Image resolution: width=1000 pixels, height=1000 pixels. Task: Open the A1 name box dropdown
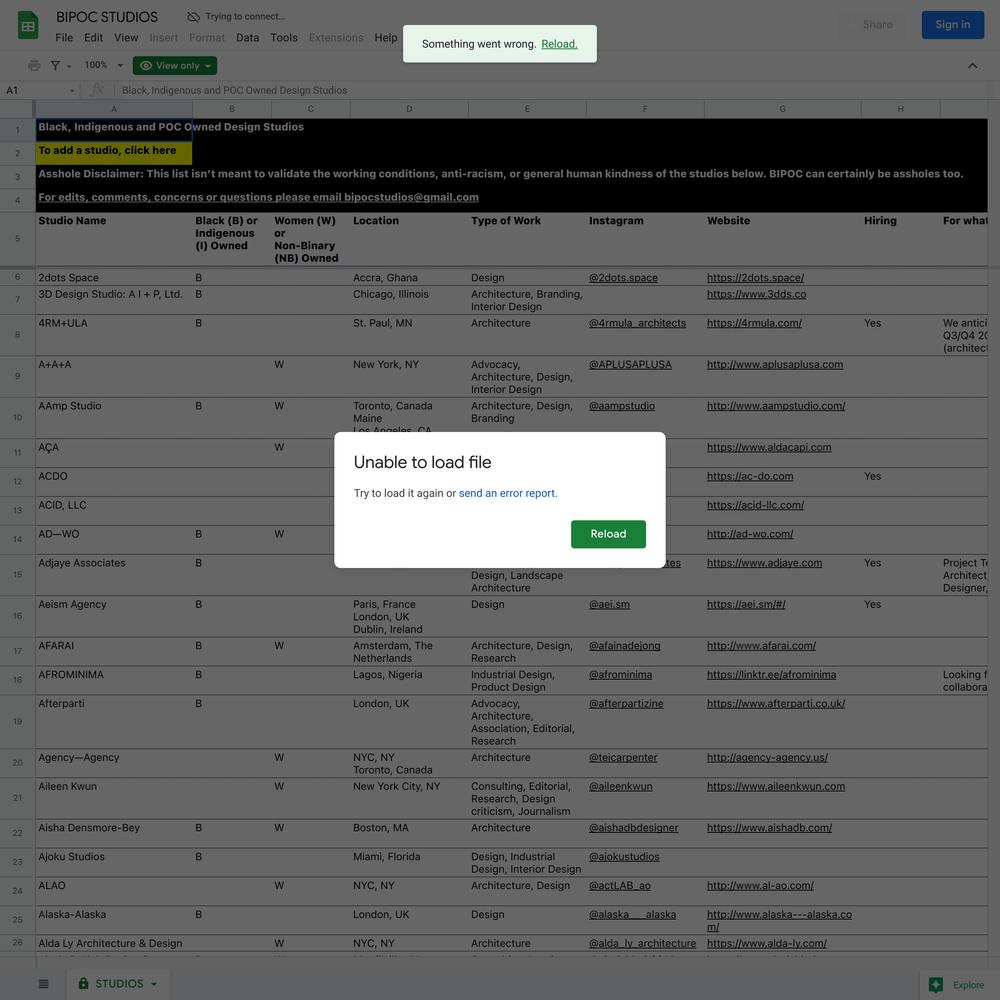(x=72, y=91)
